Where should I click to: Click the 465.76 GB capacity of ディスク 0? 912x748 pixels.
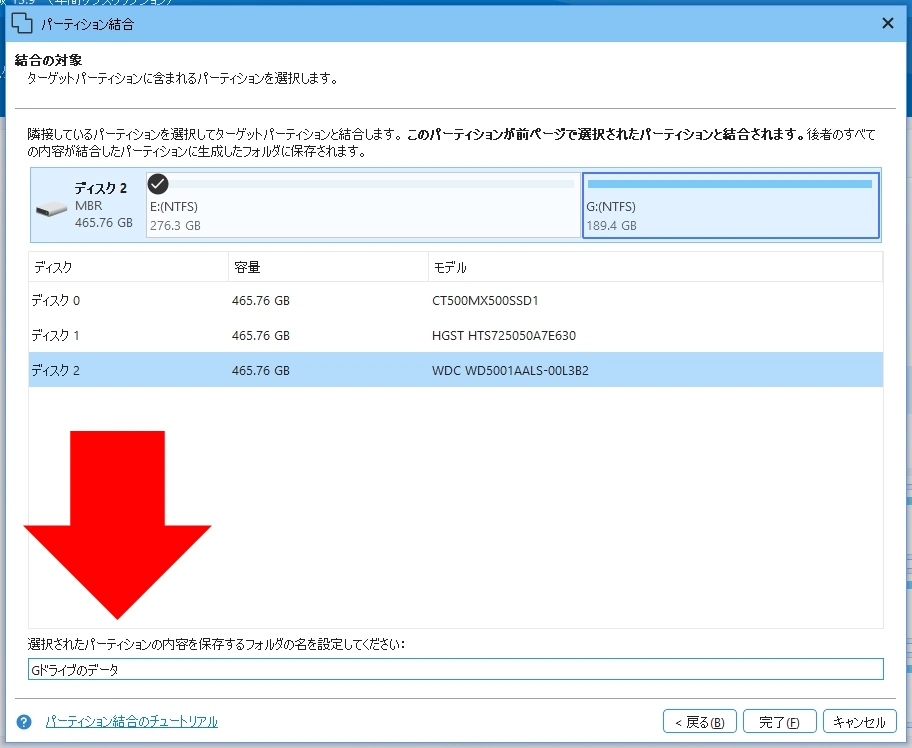261,301
